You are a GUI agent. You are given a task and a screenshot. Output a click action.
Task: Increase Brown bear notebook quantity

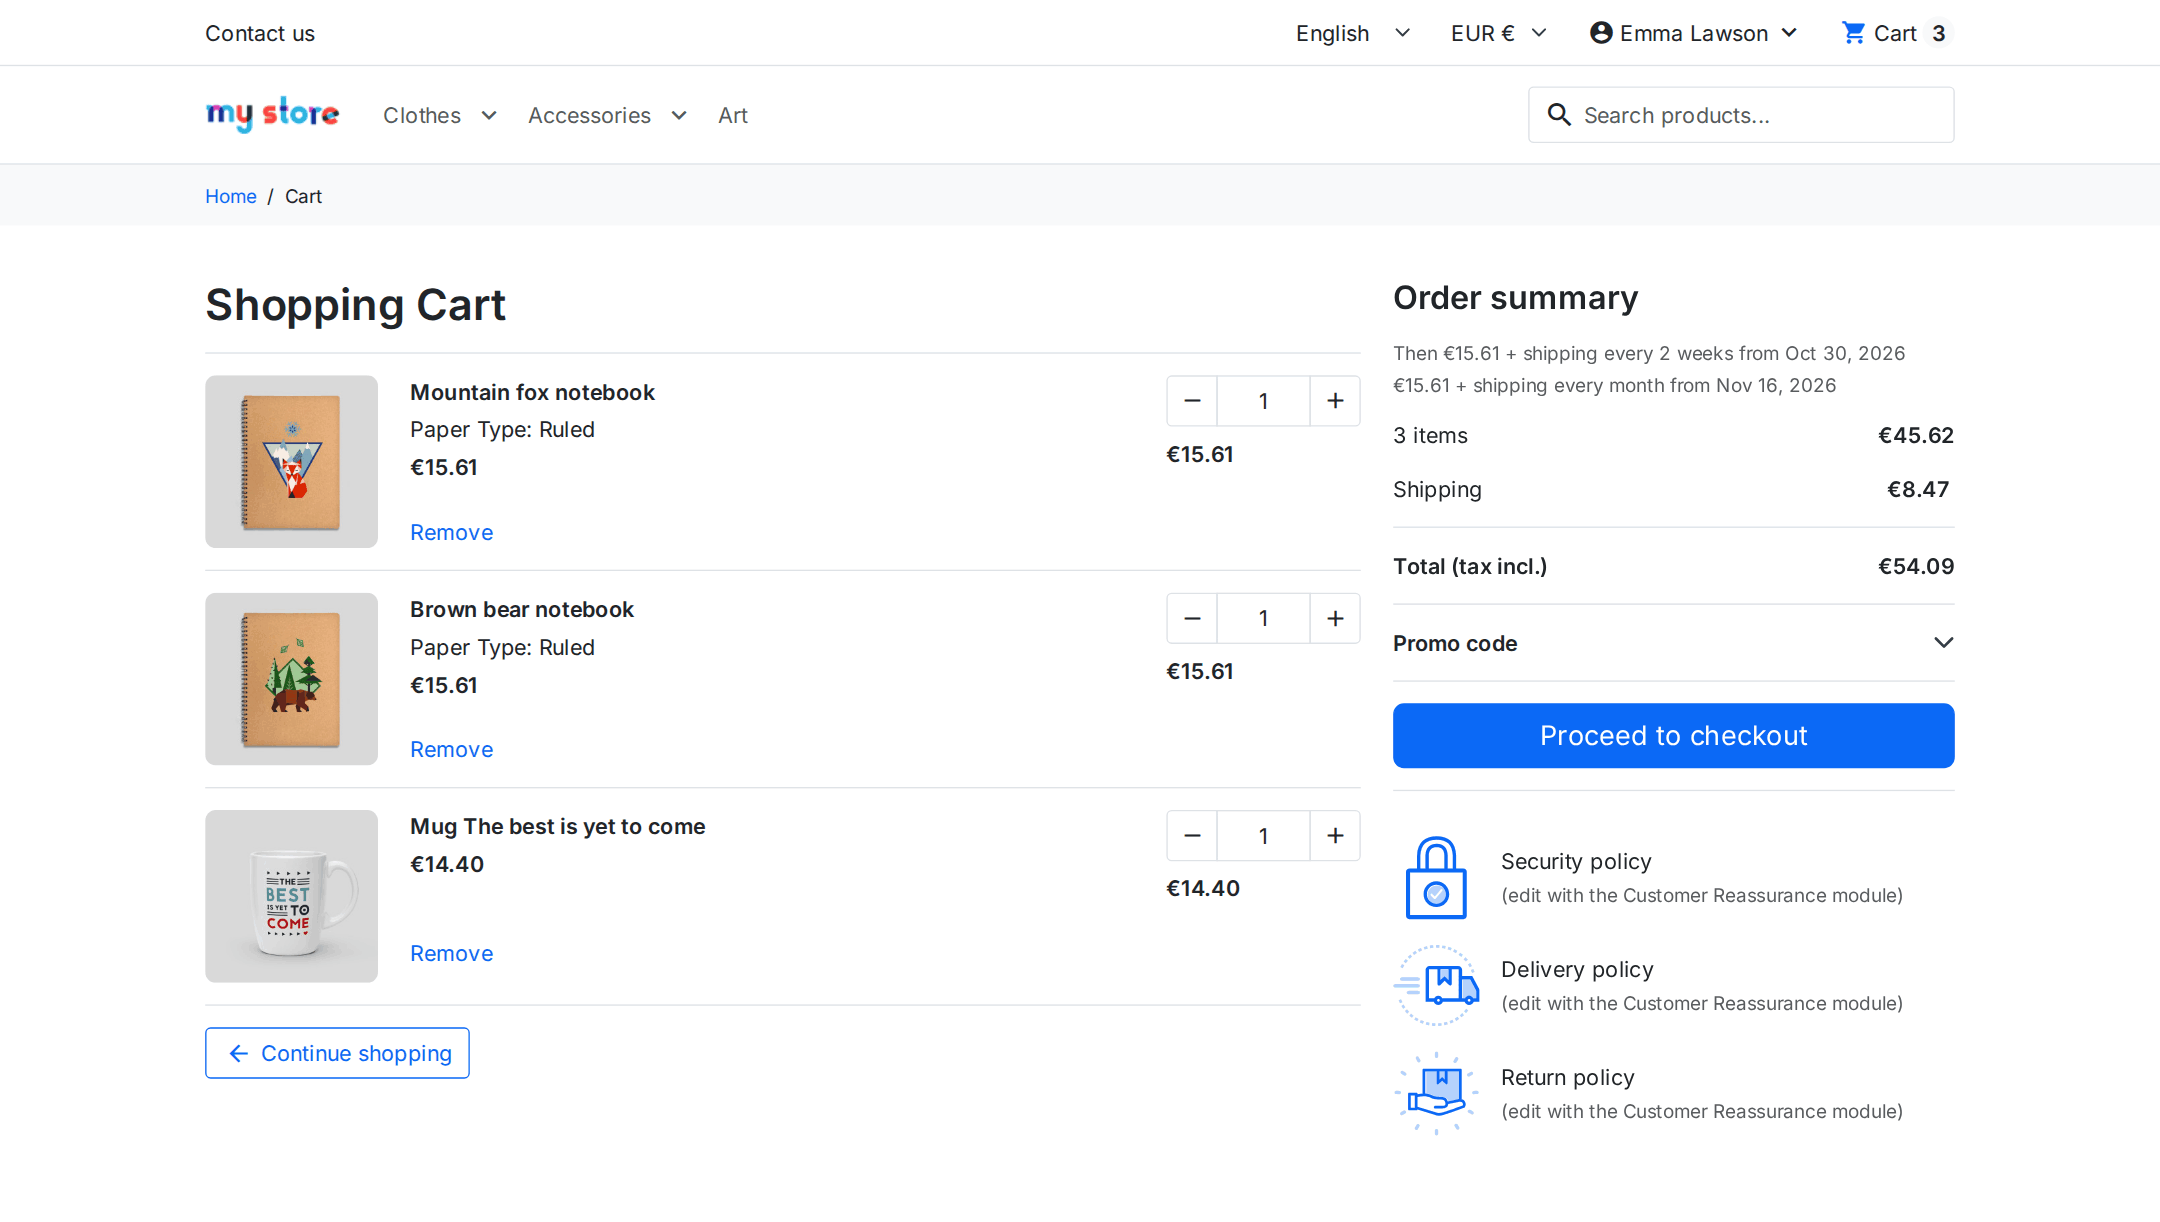click(x=1335, y=618)
